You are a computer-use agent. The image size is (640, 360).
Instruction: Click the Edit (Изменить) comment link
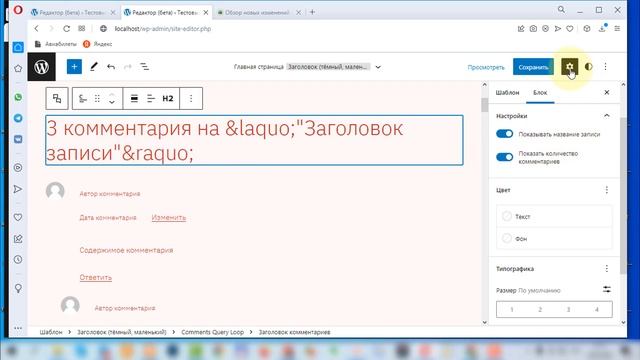(169, 218)
